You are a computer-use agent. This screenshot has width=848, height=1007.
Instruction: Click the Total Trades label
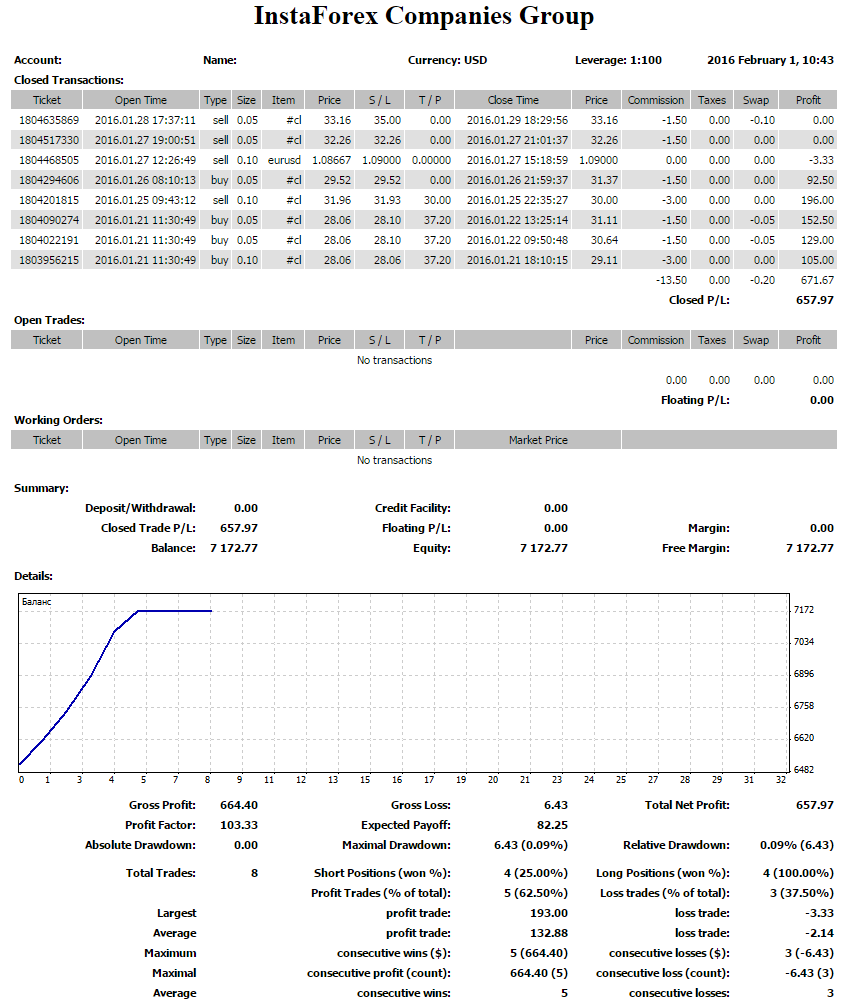(x=161, y=873)
